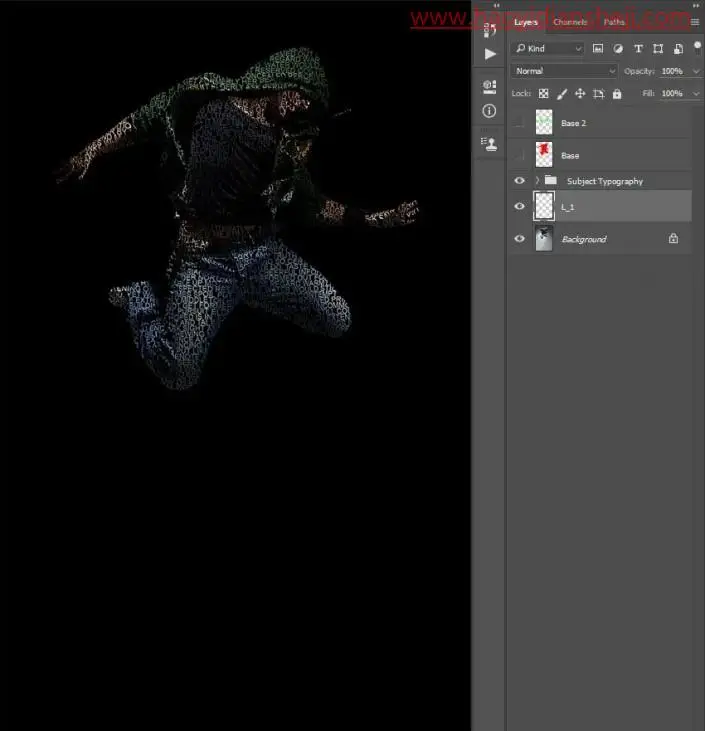Hide the L_1 layer
The width and height of the screenshot is (705, 731).
(519, 206)
